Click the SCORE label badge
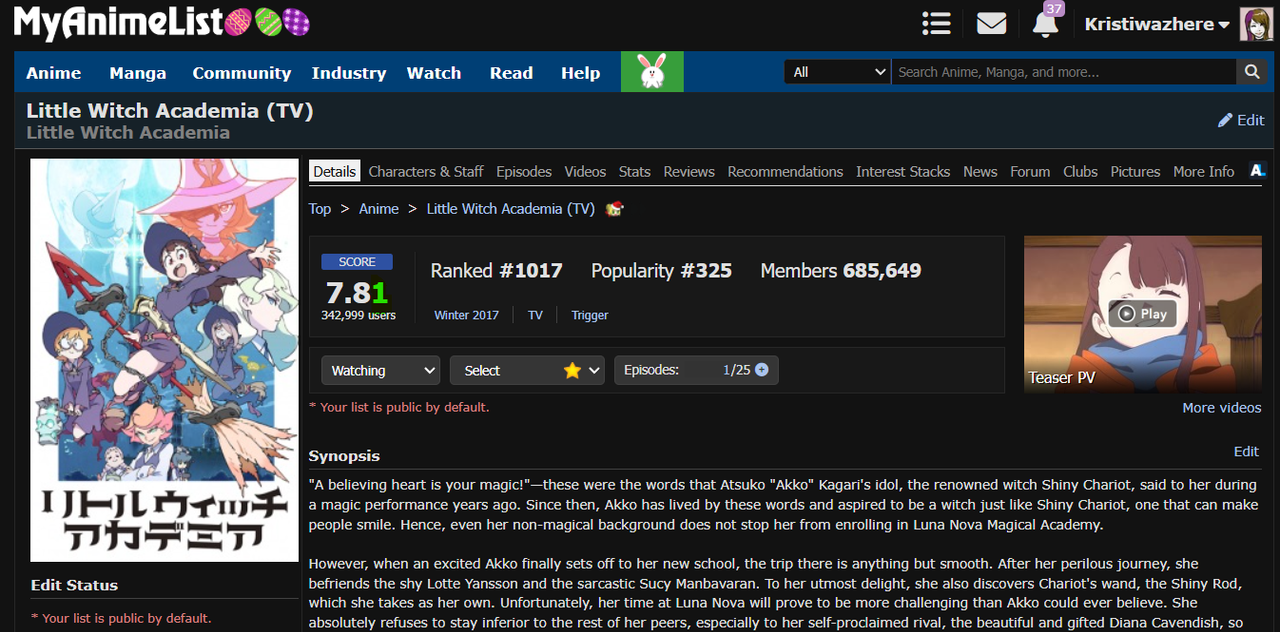Screen dimensions: 1280x632 click(357, 262)
